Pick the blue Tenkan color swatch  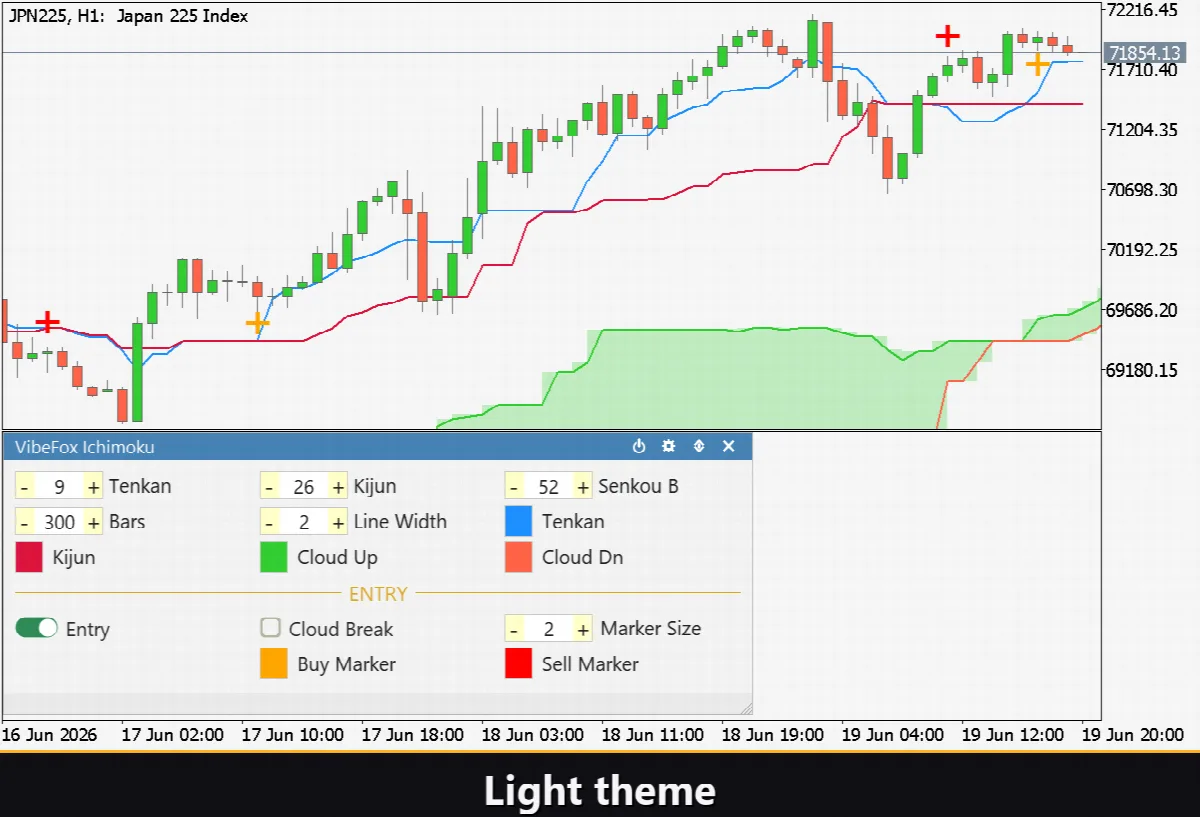[518, 522]
